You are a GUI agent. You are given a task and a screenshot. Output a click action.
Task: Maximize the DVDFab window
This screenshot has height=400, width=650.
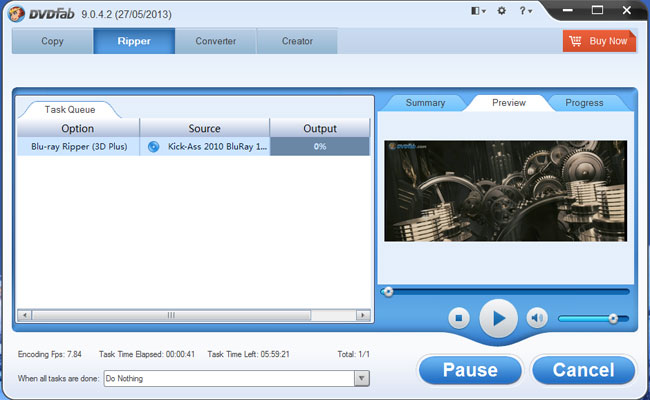597,10
